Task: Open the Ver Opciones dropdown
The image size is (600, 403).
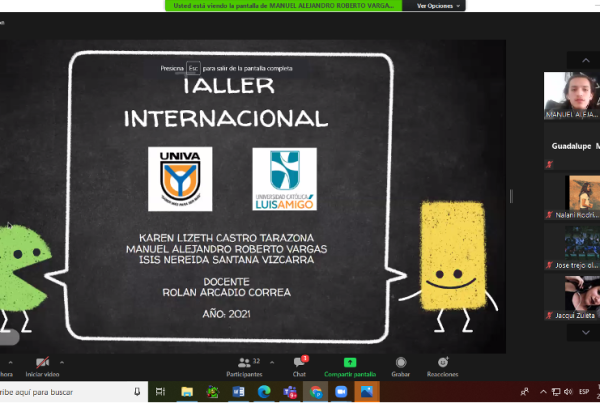Action: click(x=438, y=6)
